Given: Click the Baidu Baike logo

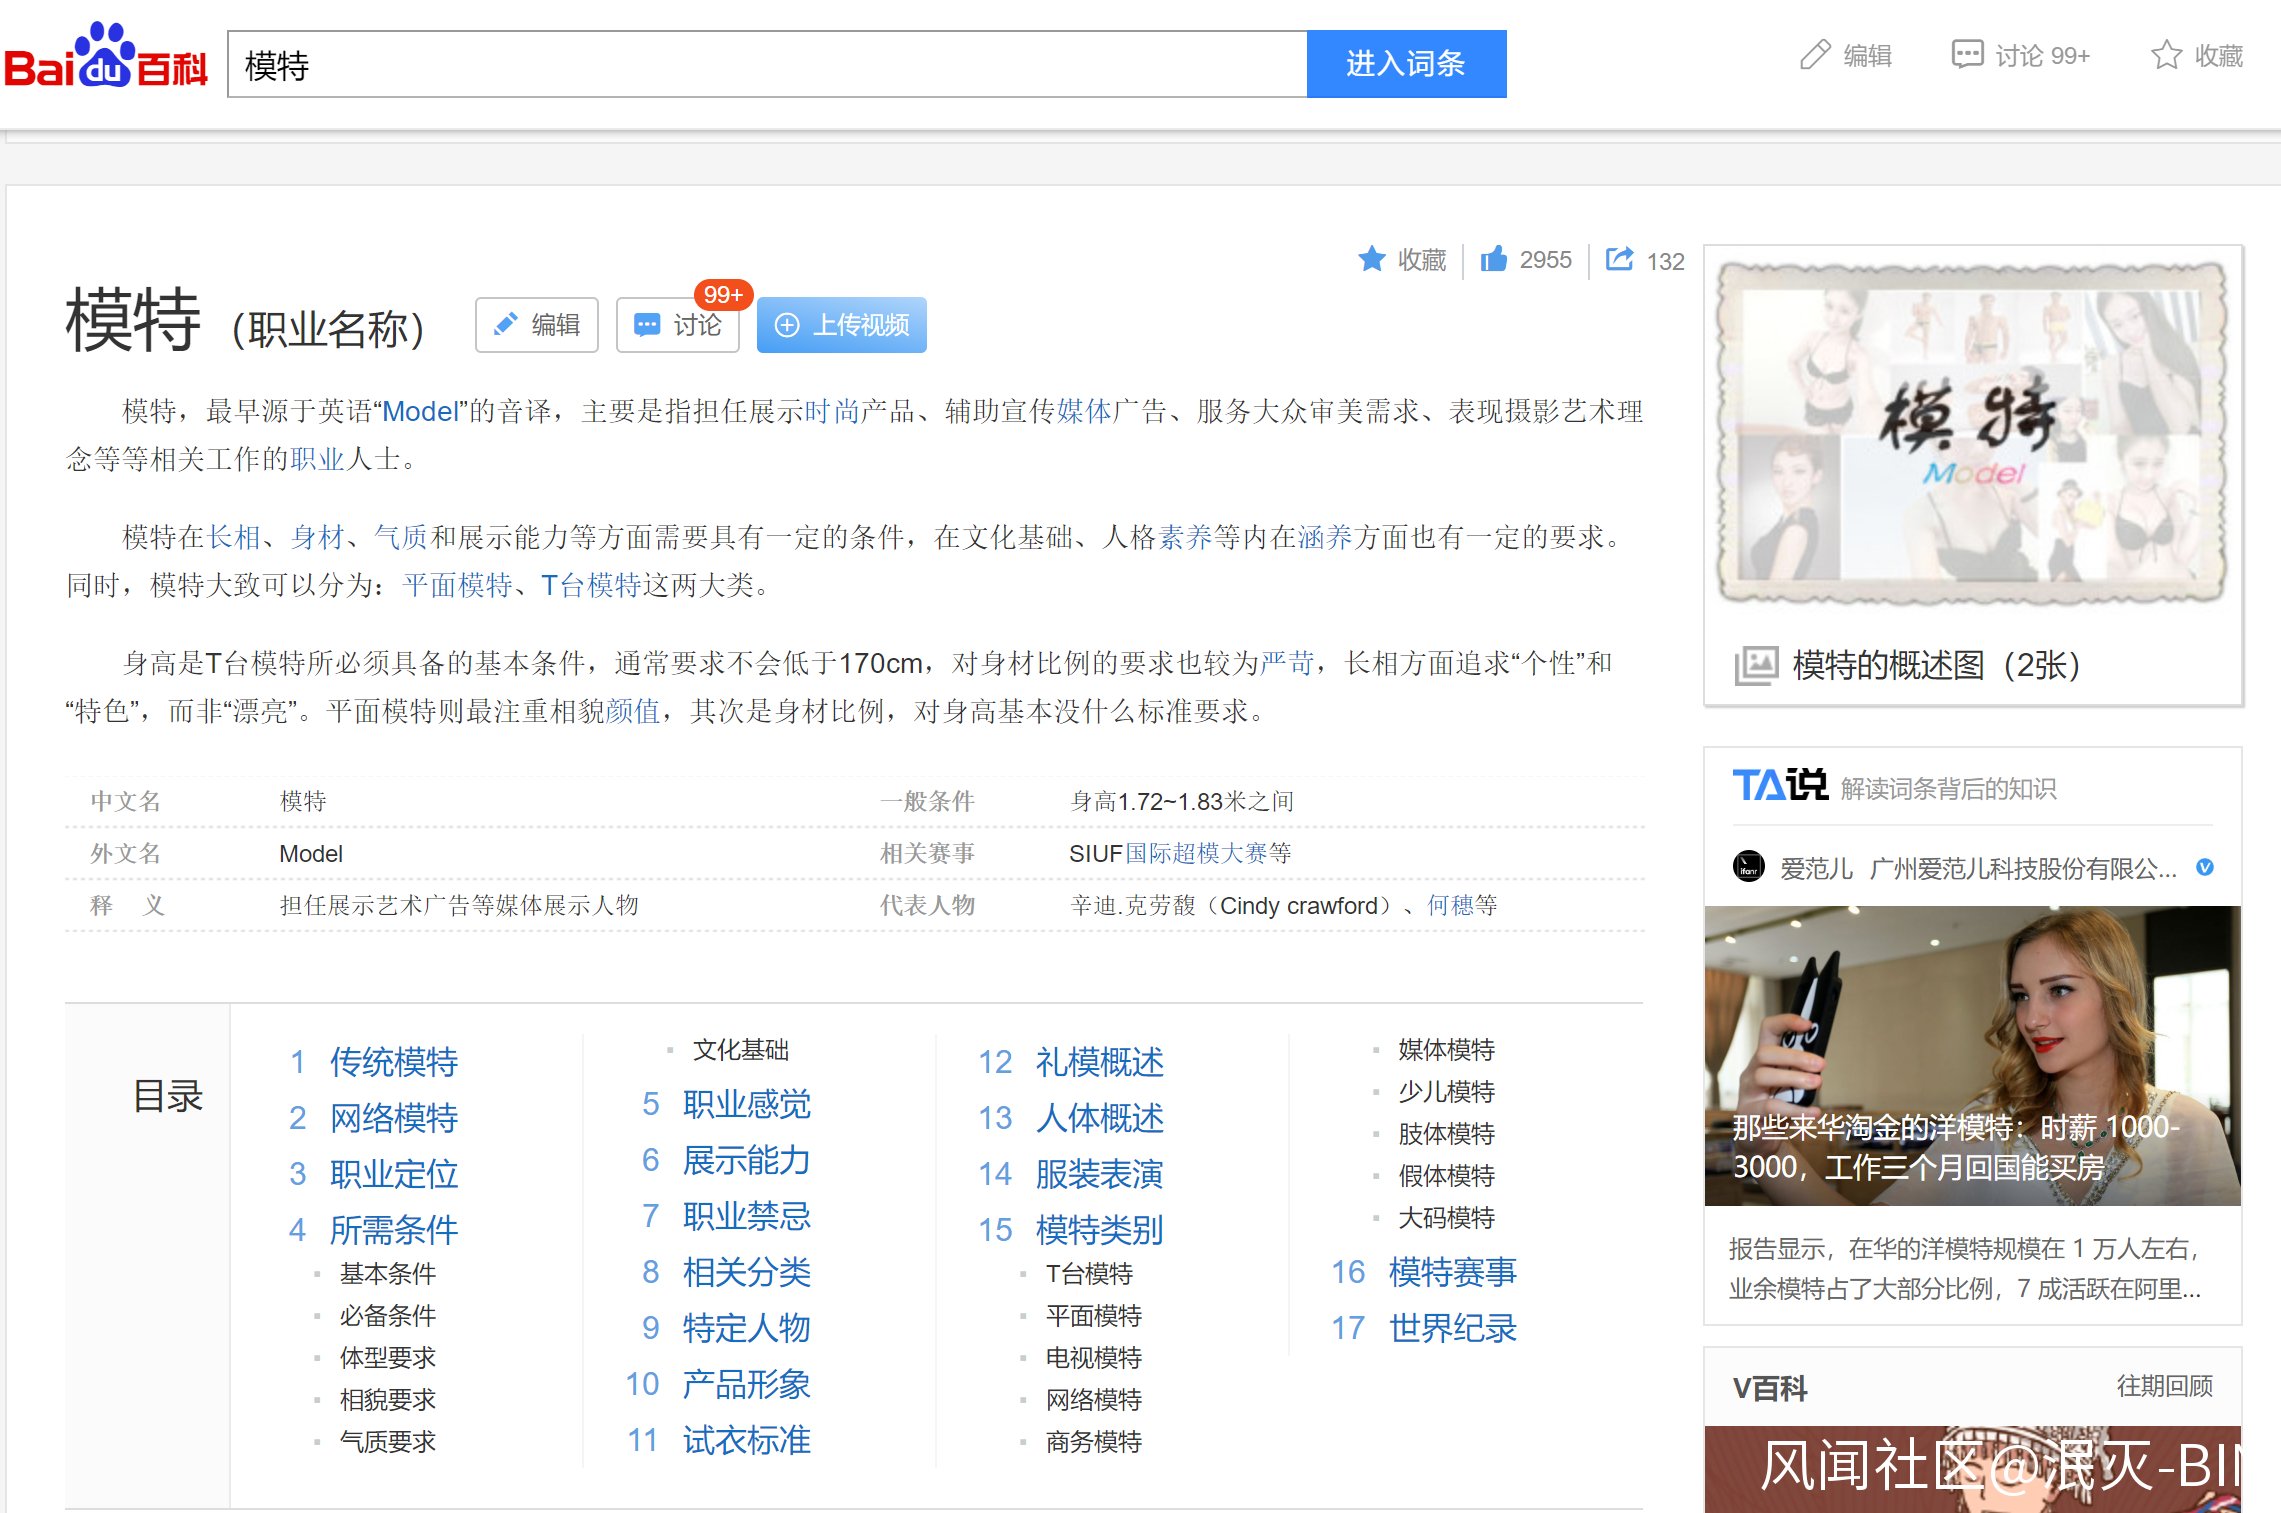Looking at the screenshot, I should click(106, 58).
